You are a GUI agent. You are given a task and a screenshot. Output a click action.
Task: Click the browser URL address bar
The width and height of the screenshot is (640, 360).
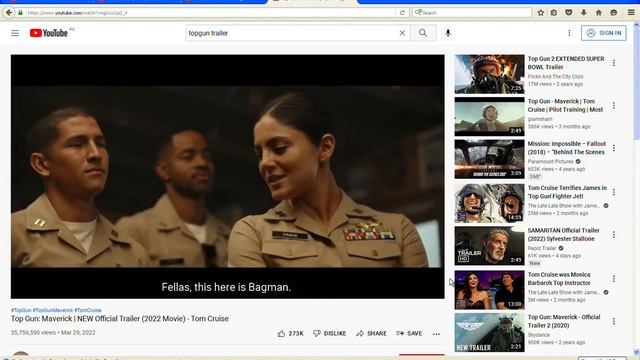click(x=210, y=13)
